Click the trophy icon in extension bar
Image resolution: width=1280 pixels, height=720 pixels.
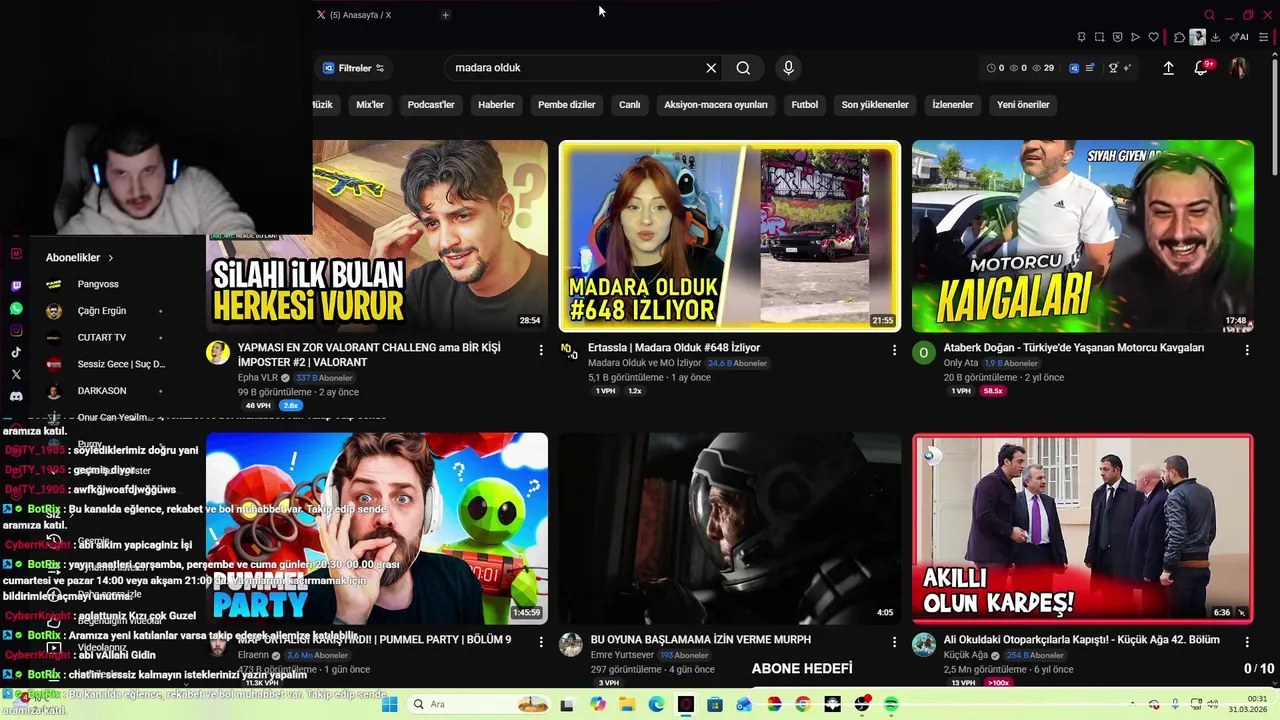pos(1113,68)
